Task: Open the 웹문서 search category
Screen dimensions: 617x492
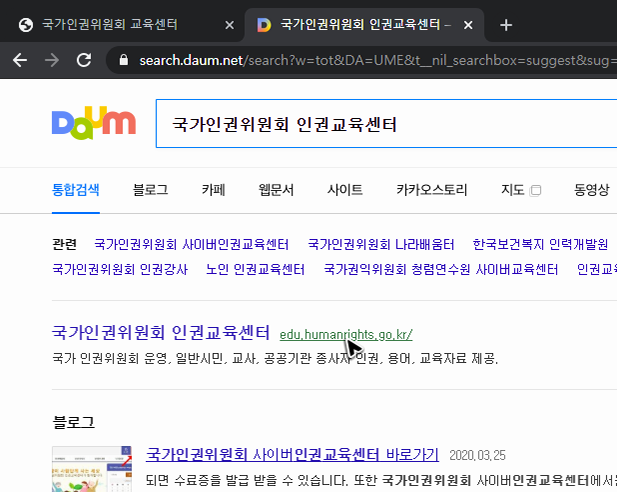Action: 276,190
